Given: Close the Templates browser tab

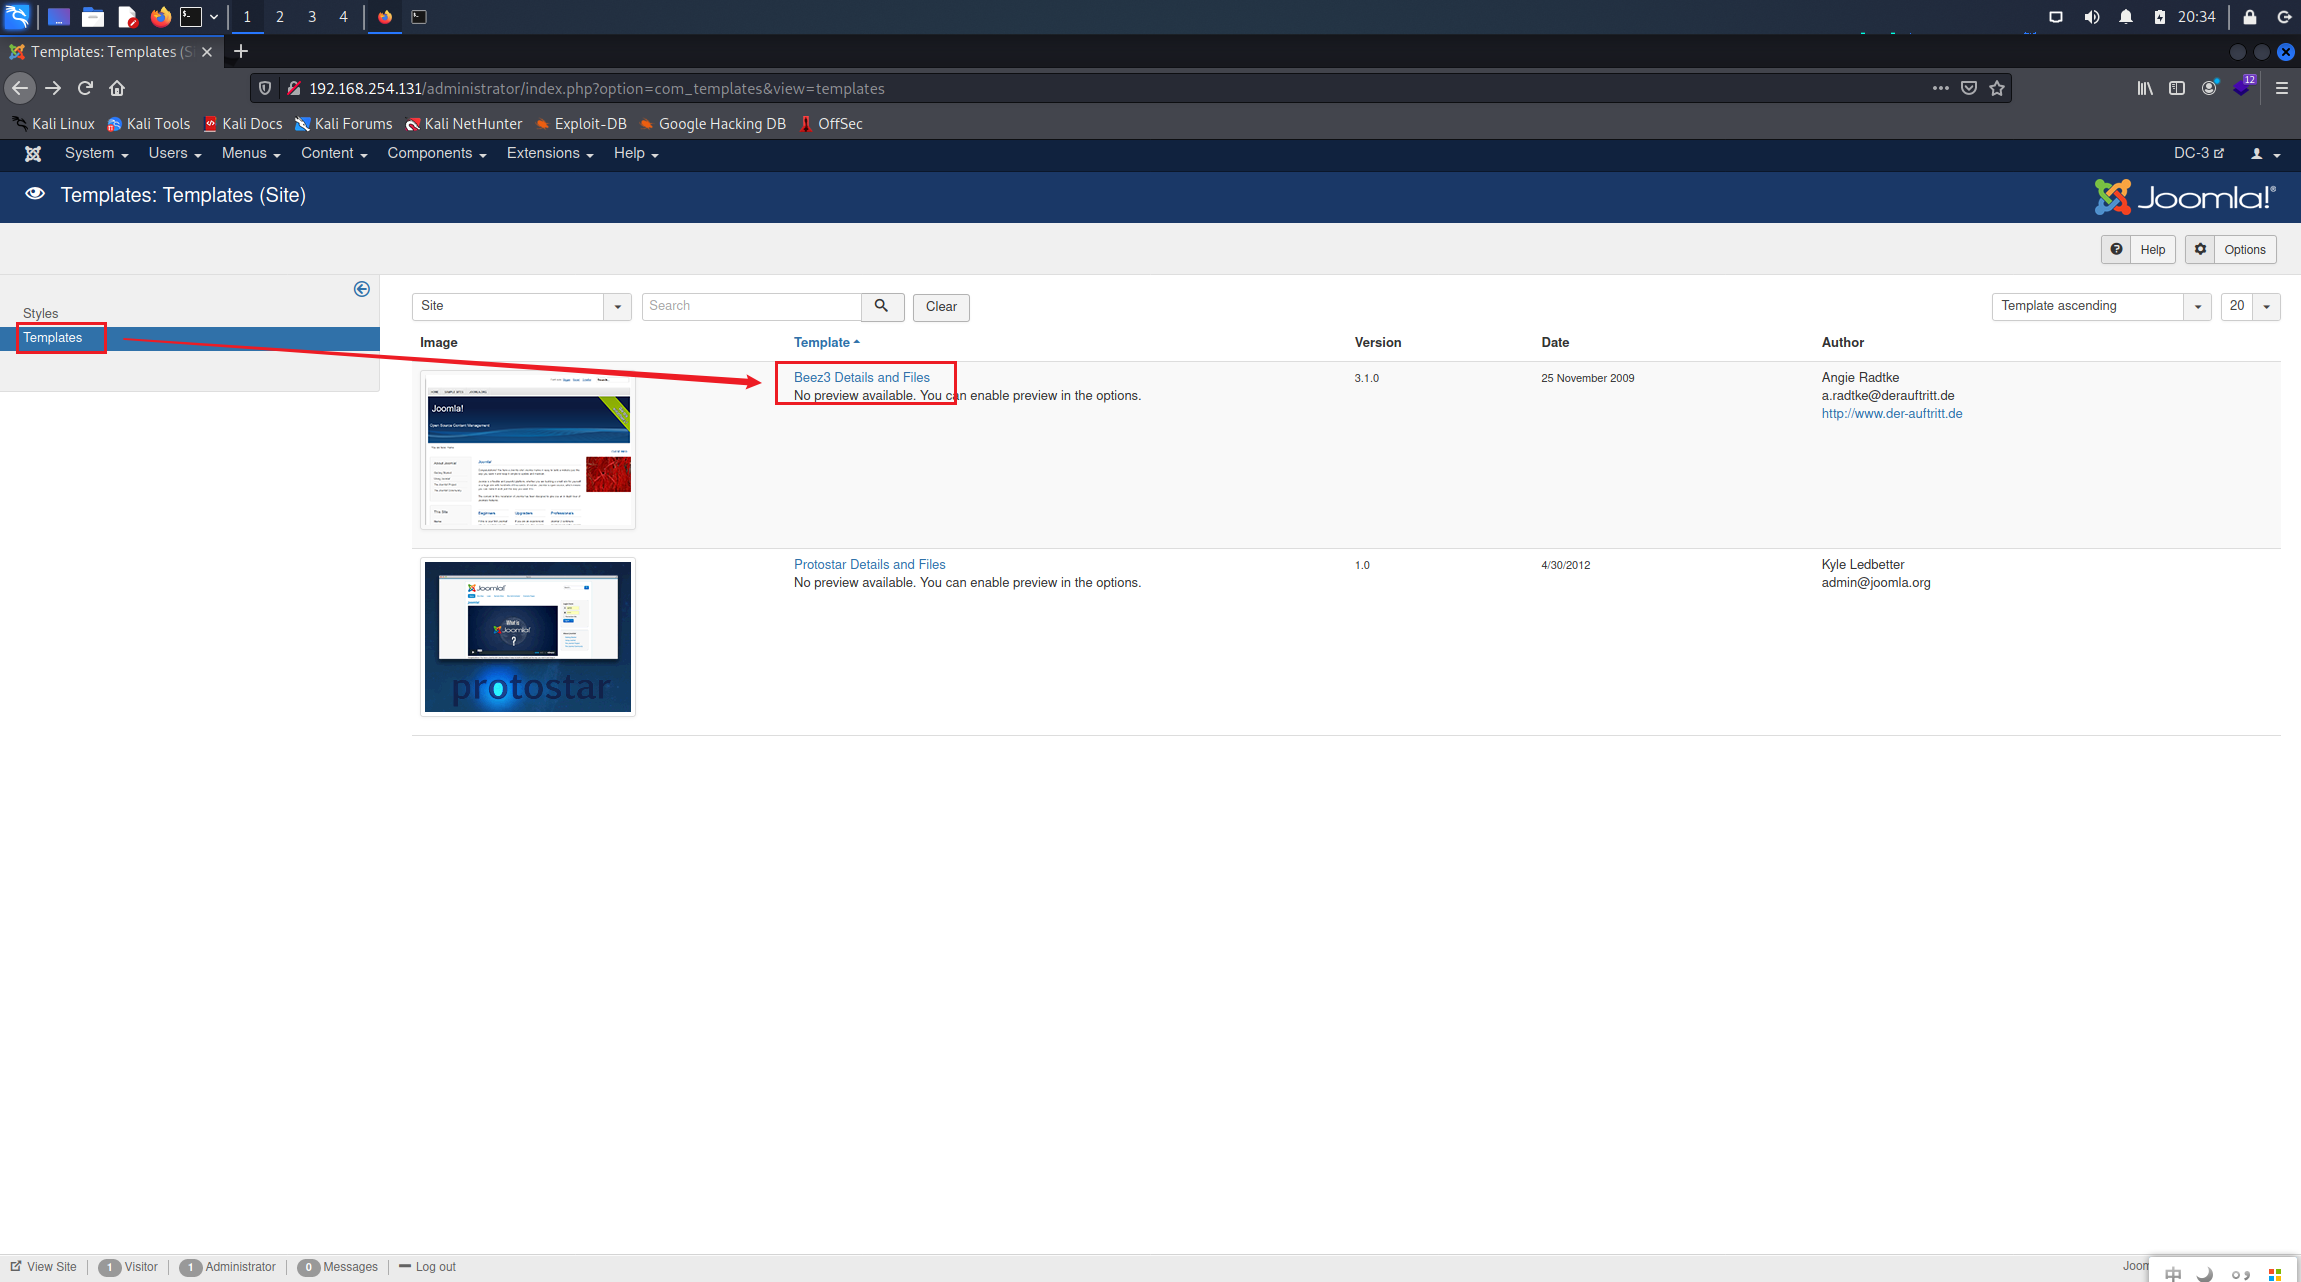Looking at the screenshot, I should click(207, 52).
